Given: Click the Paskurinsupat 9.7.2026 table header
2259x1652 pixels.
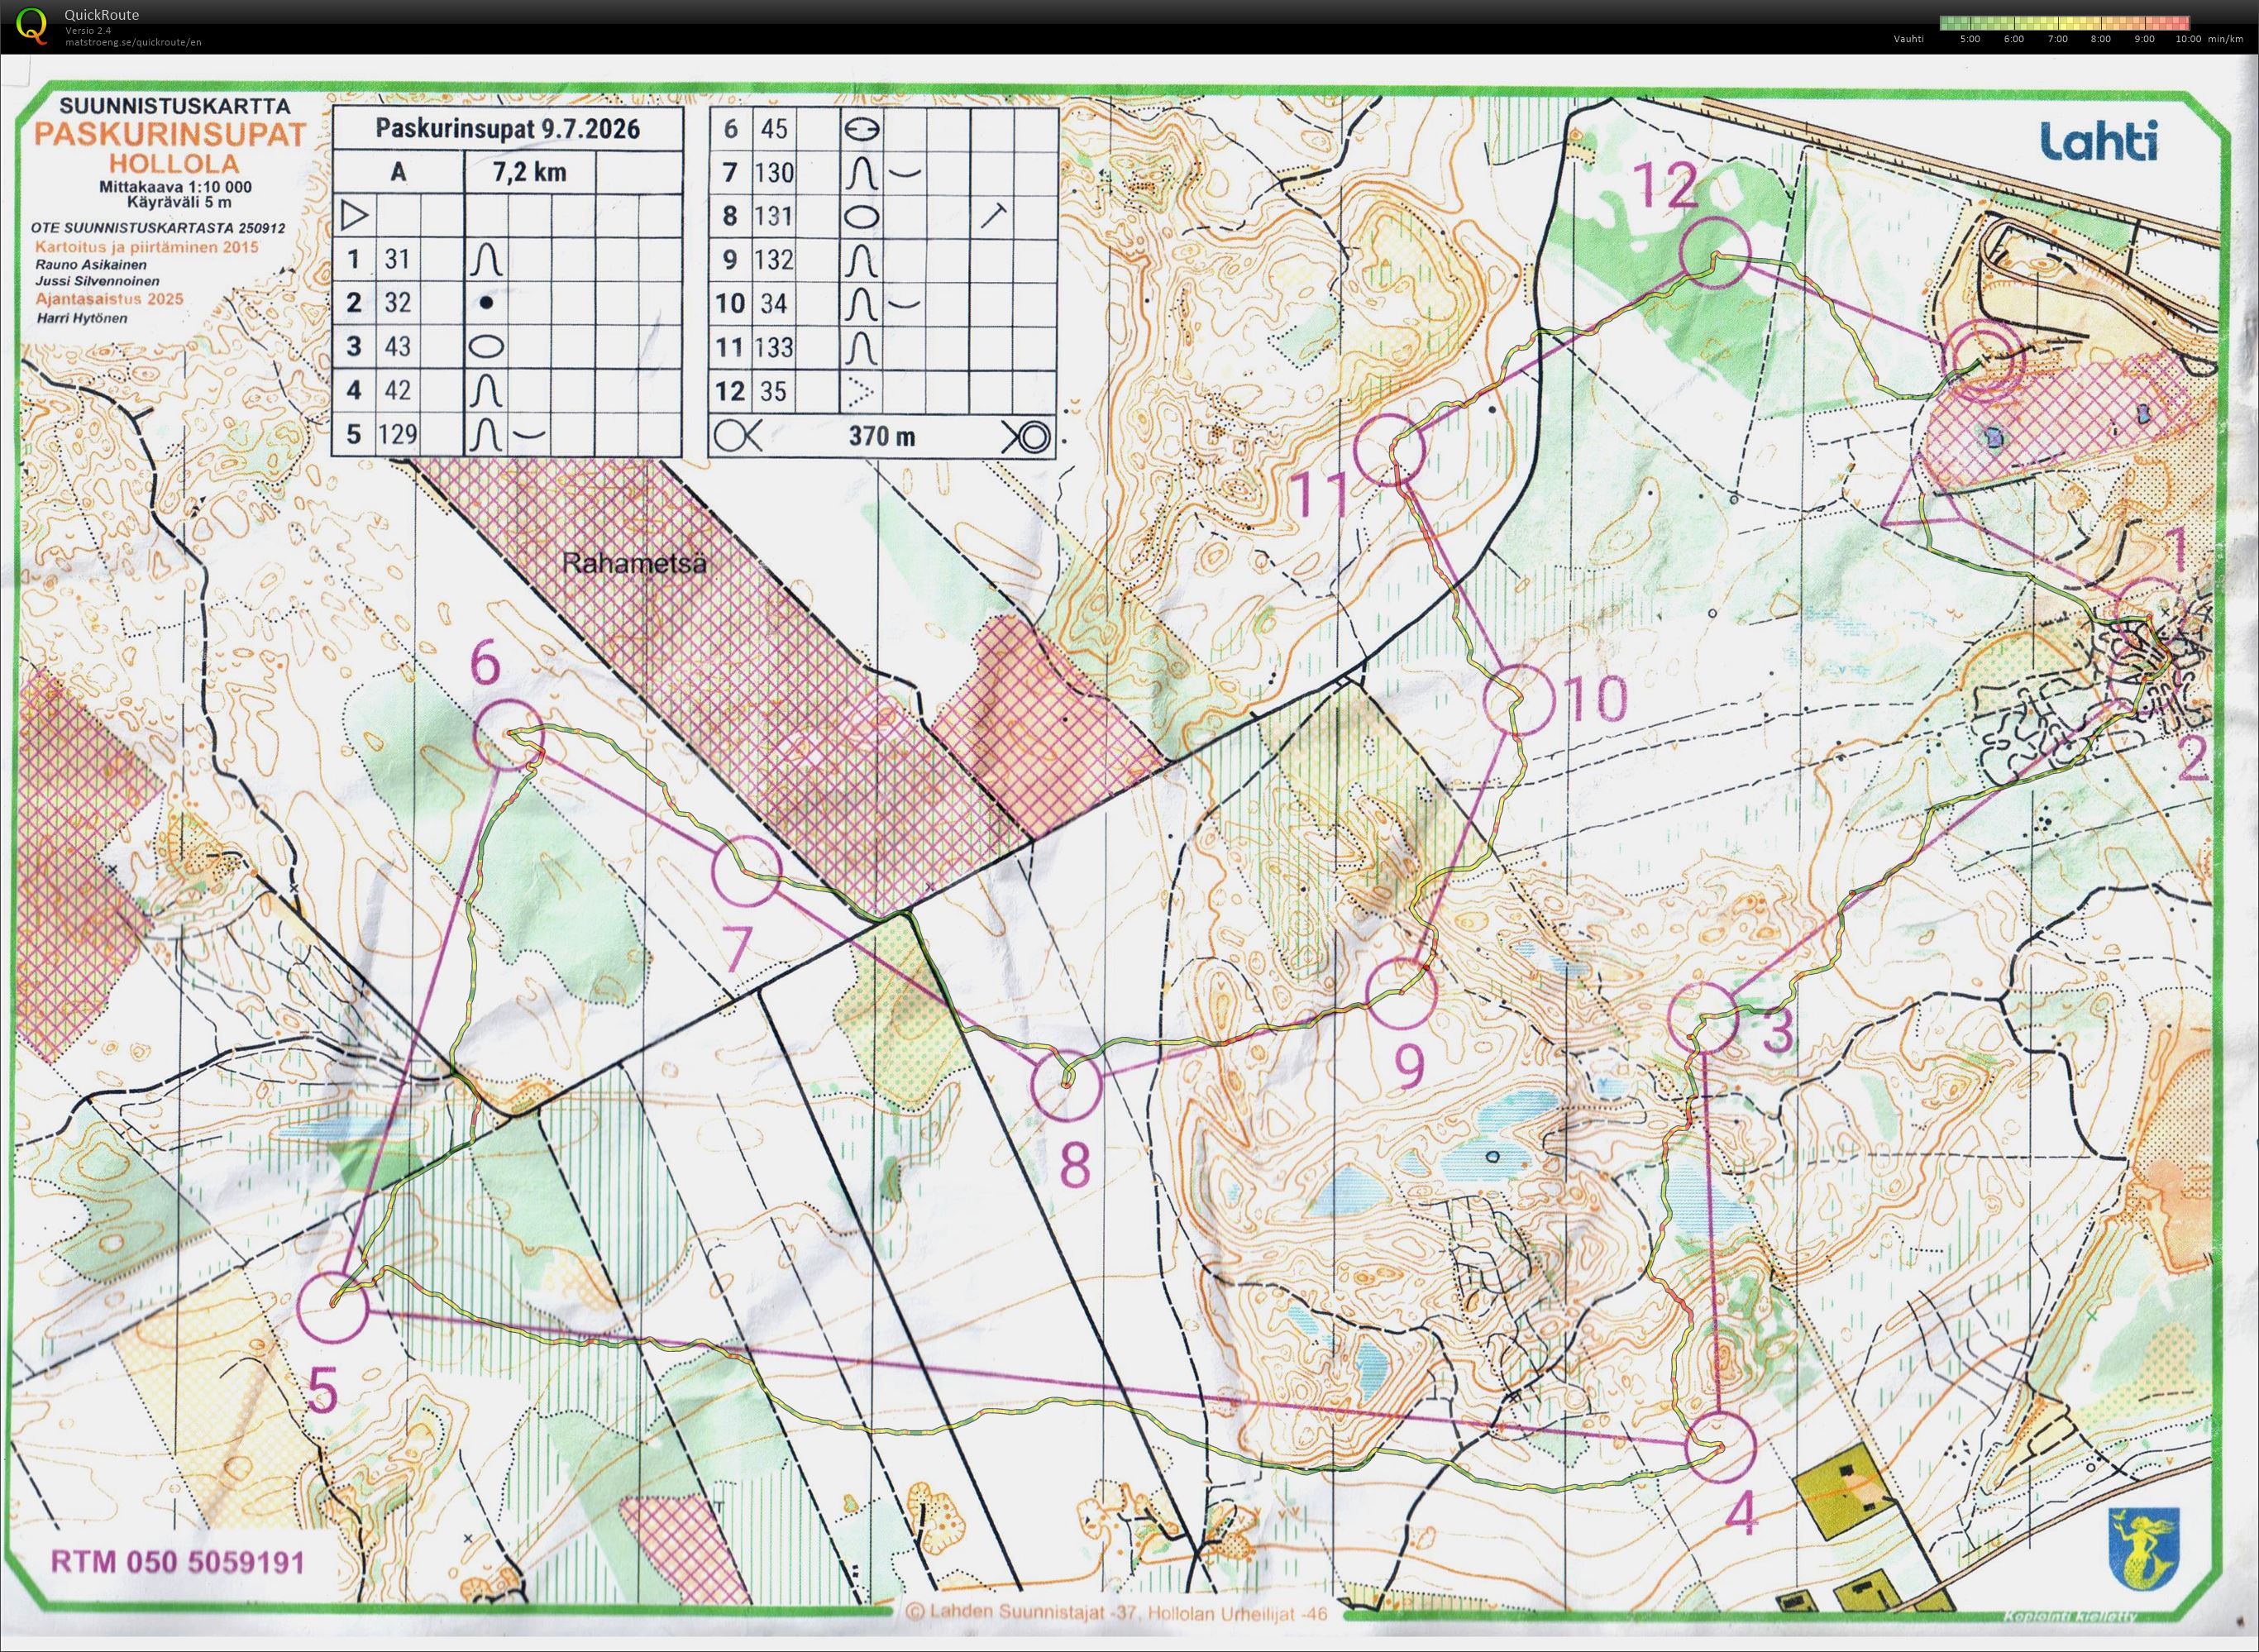Looking at the screenshot, I should (x=507, y=129).
